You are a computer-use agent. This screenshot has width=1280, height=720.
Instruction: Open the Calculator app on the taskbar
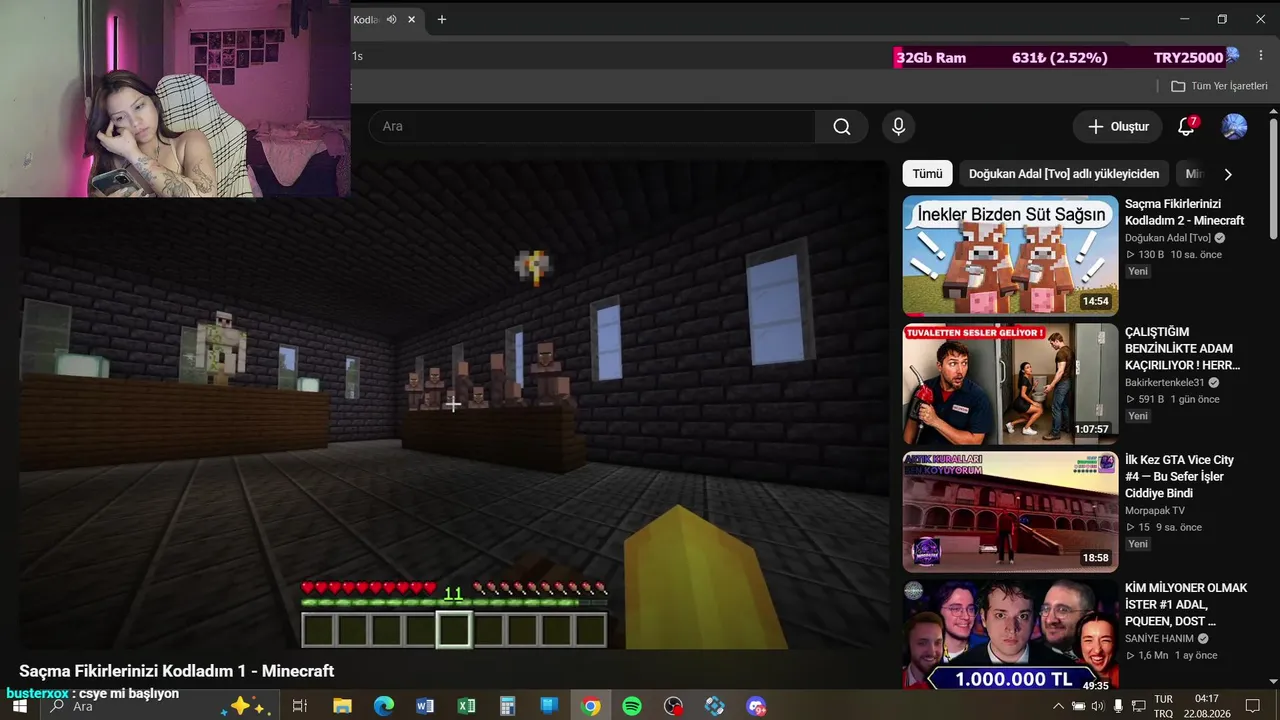pos(507,706)
